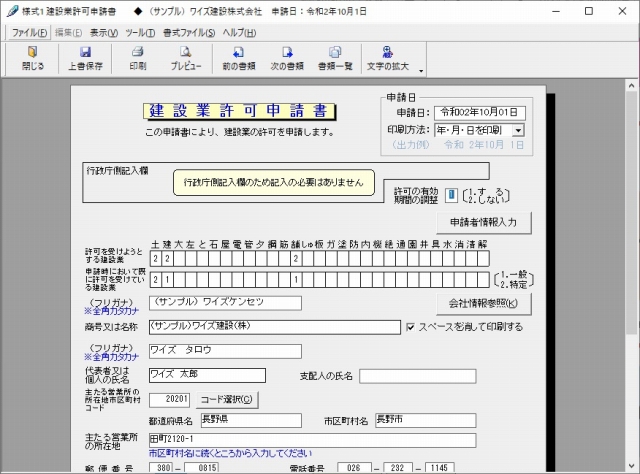The image size is (640, 474).
Task: Click the 申請者情報入力 button
Action: [483, 222]
